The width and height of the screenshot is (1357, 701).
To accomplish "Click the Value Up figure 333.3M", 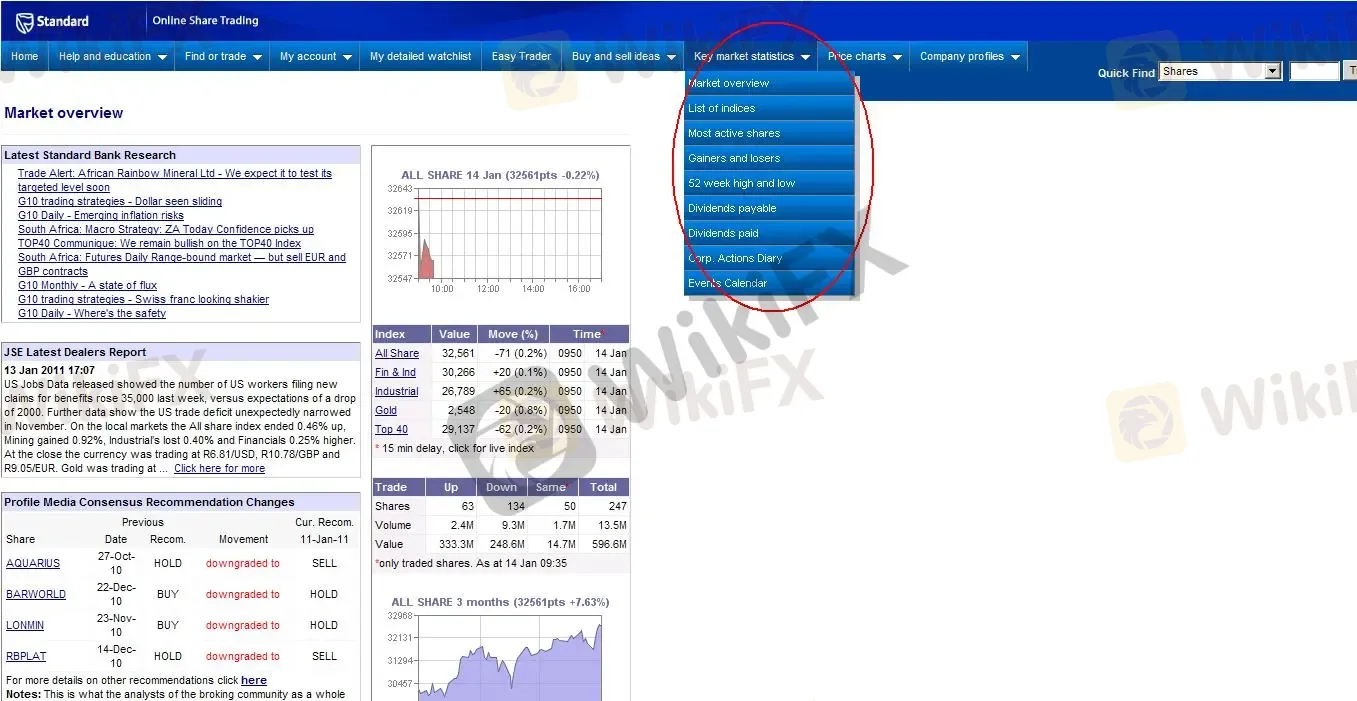I will (456, 544).
